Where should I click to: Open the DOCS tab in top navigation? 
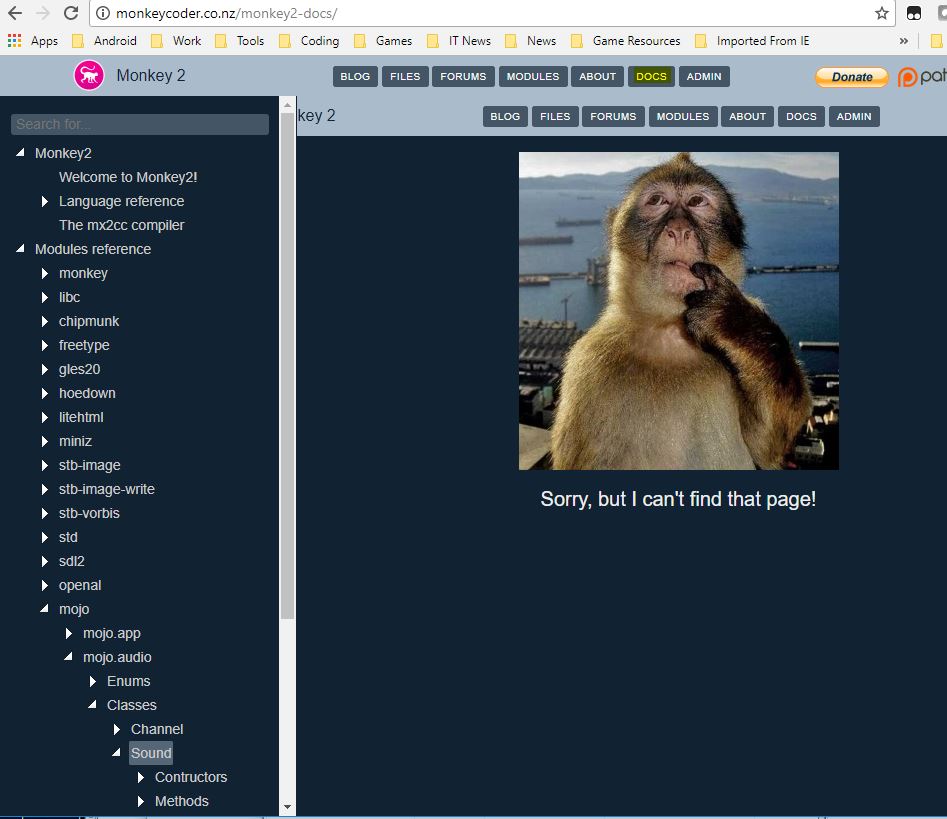coord(651,76)
